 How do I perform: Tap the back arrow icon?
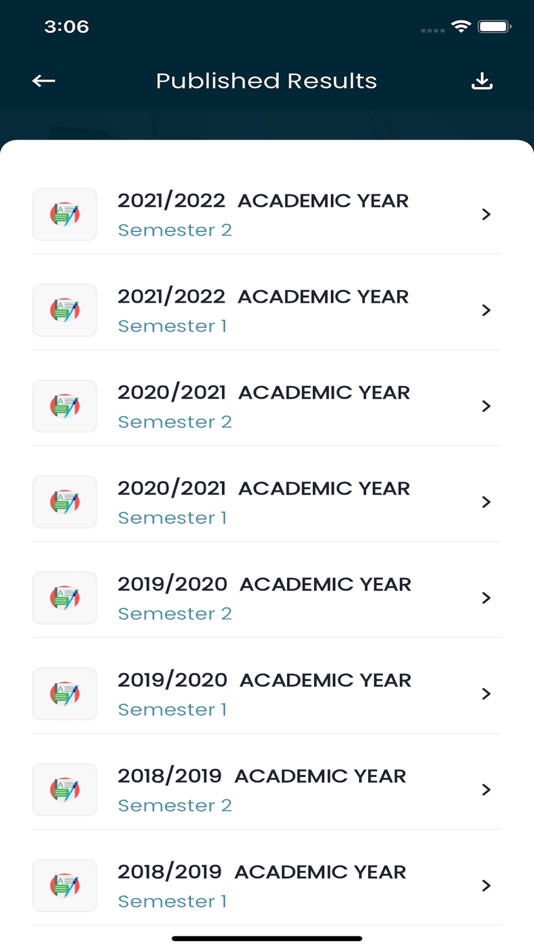click(44, 81)
